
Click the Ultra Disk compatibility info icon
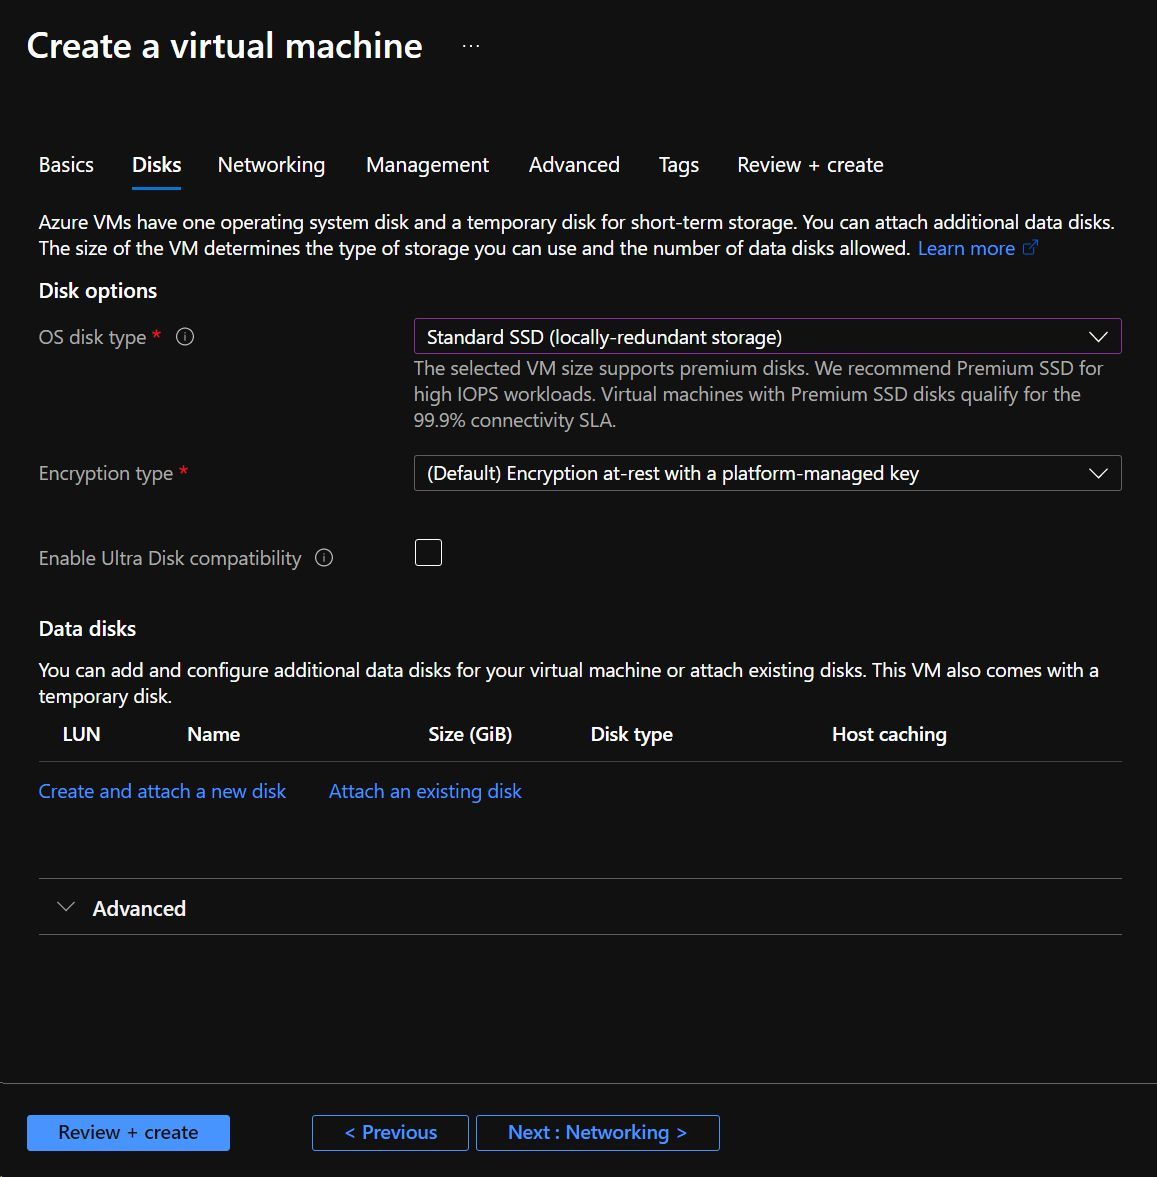pyautogui.click(x=323, y=558)
